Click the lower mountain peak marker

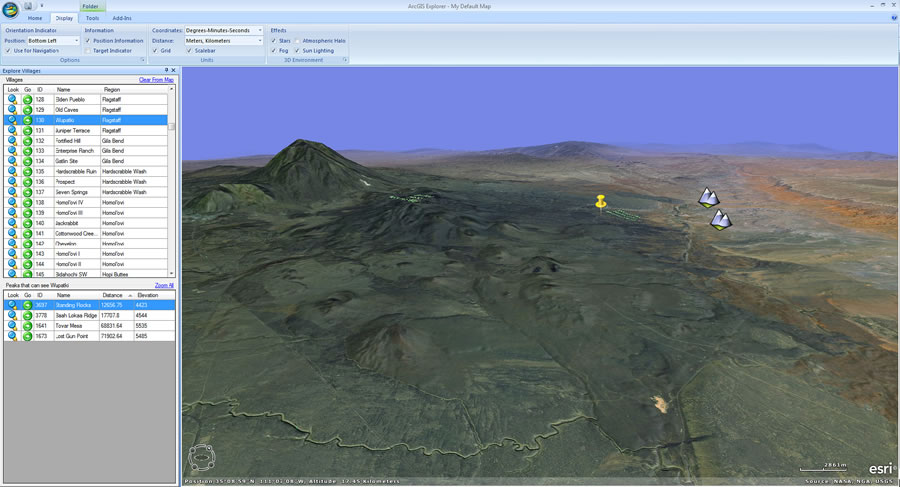pyautogui.click(x=720, y=220)
